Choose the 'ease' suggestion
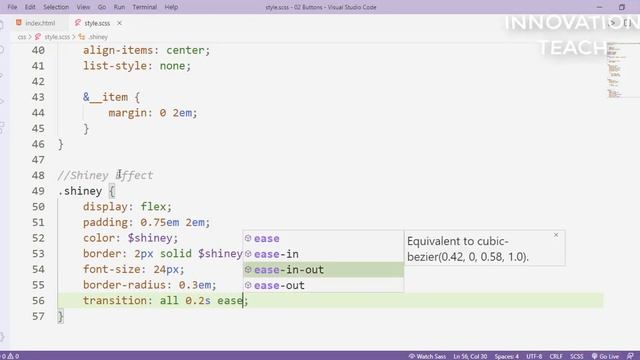 (323, 238)
